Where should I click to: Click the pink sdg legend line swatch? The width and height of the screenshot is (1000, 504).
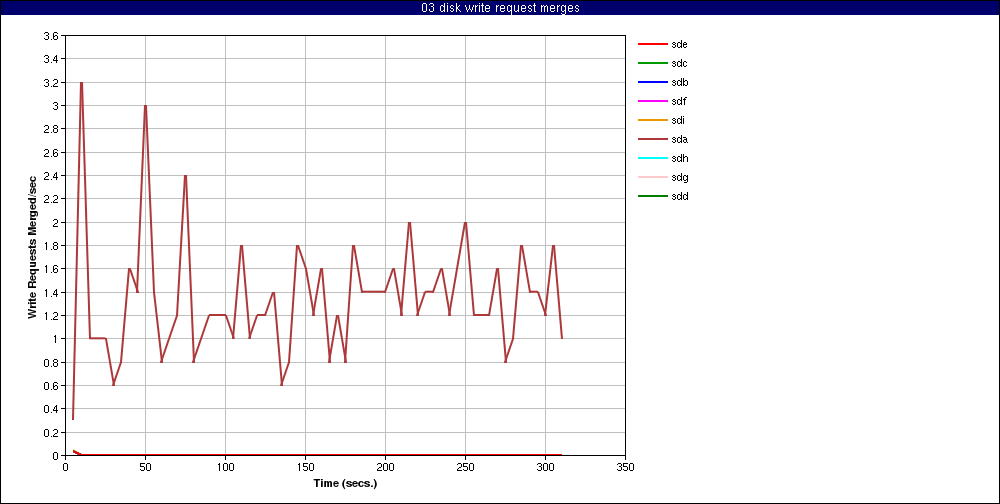pos(652,177)
